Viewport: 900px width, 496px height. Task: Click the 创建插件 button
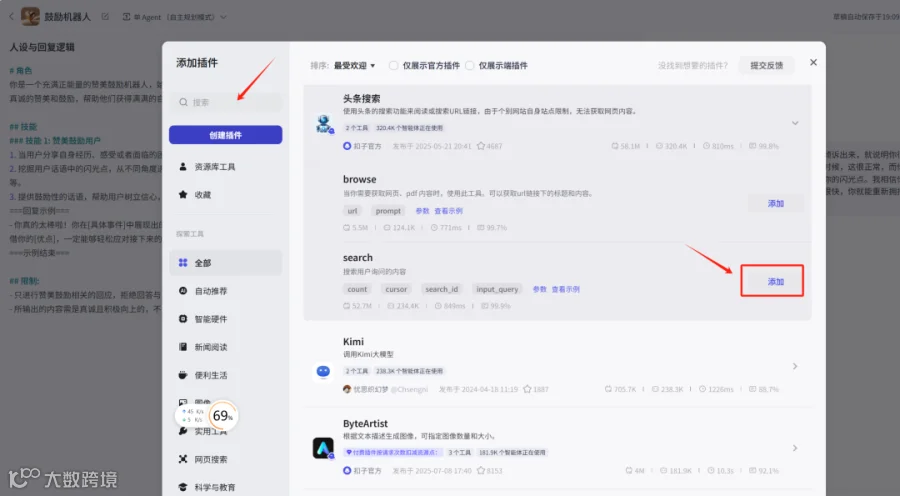pyautogui.click(x=226, y=135)
